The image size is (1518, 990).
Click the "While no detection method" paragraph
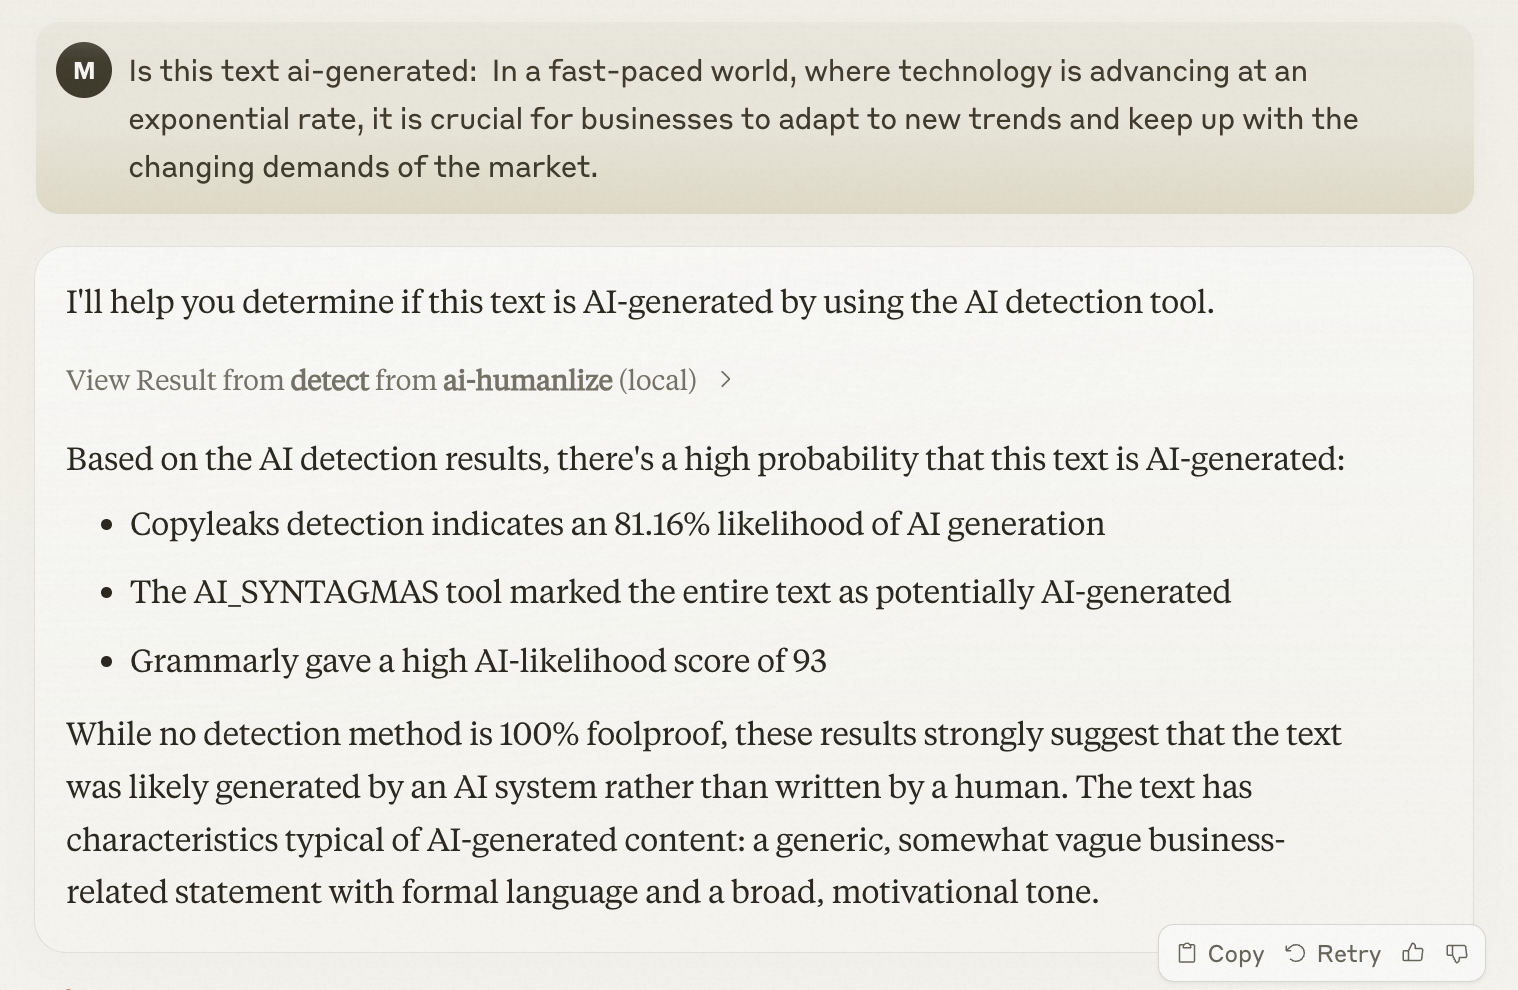[x=704, y=813]
